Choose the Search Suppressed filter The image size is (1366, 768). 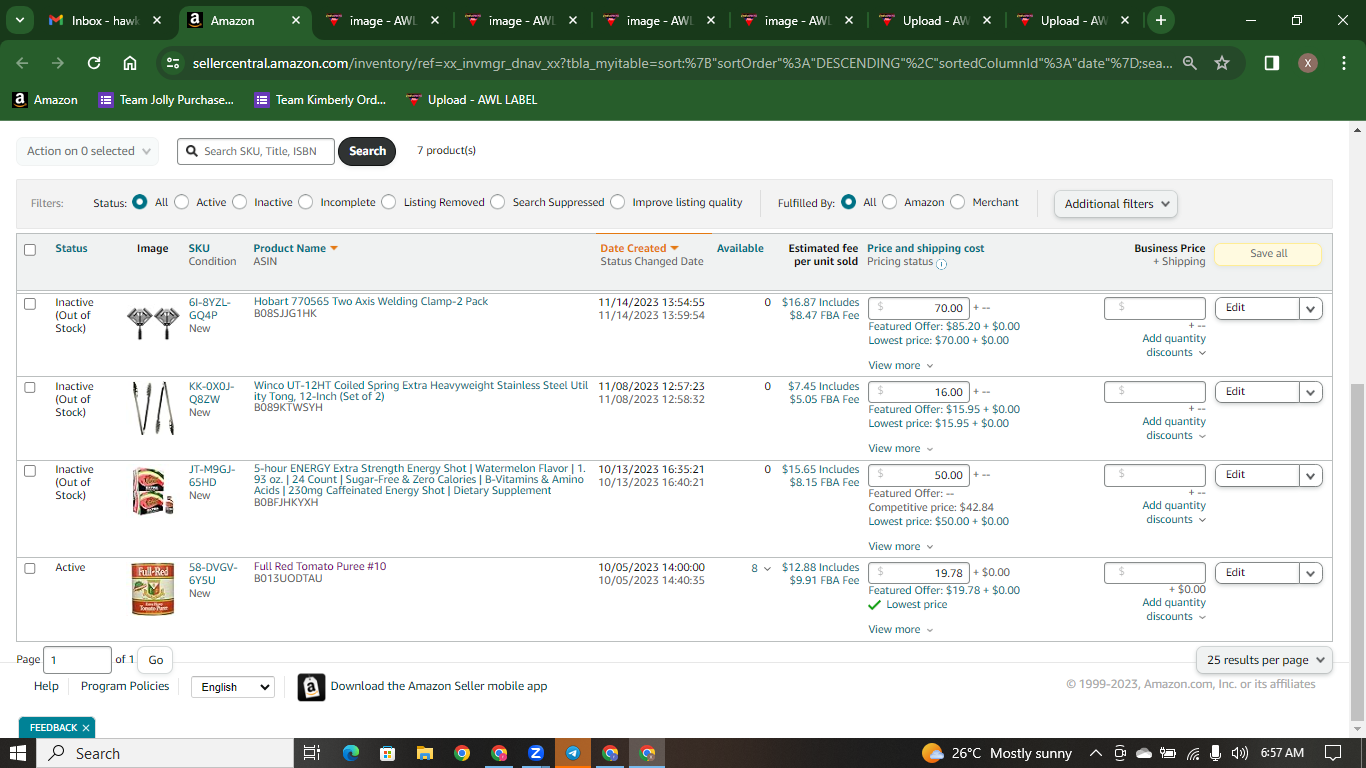(498, 202)
